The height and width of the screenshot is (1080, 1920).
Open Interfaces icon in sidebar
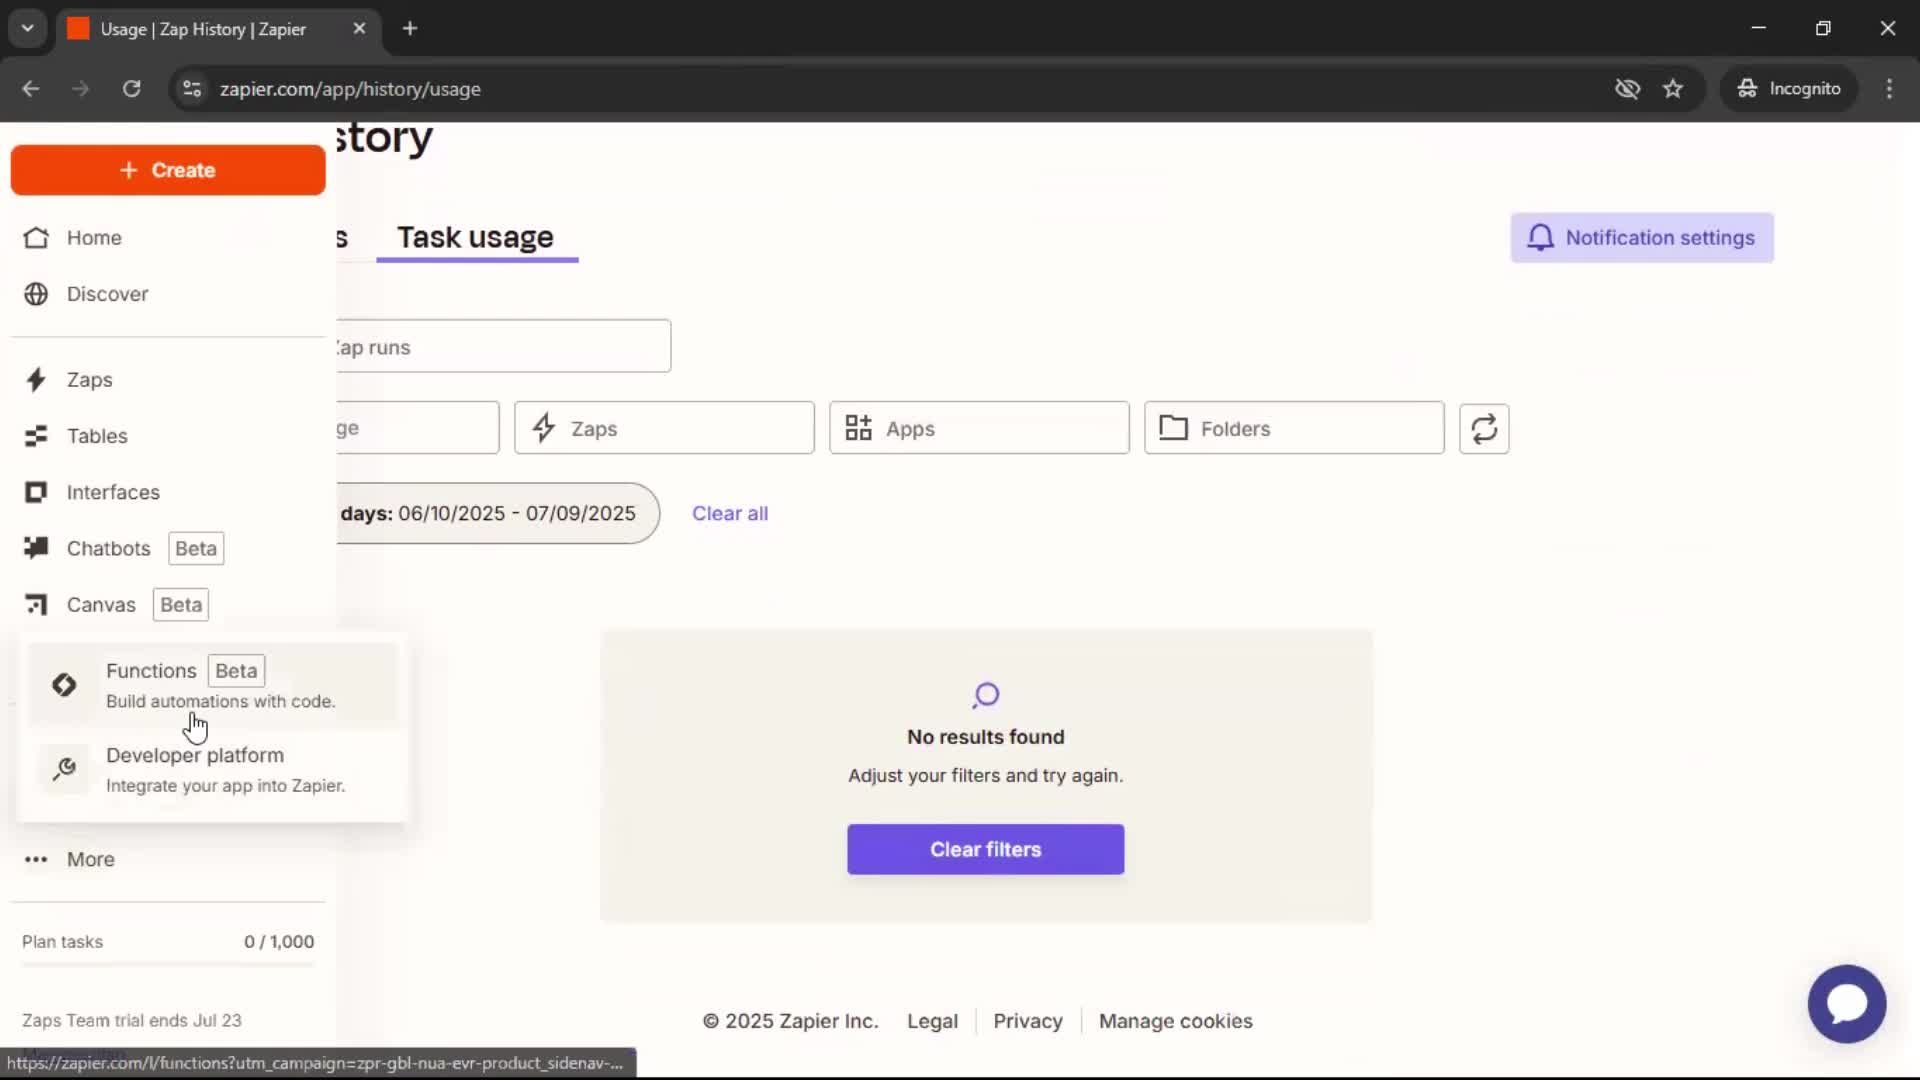tap(36, 492)
